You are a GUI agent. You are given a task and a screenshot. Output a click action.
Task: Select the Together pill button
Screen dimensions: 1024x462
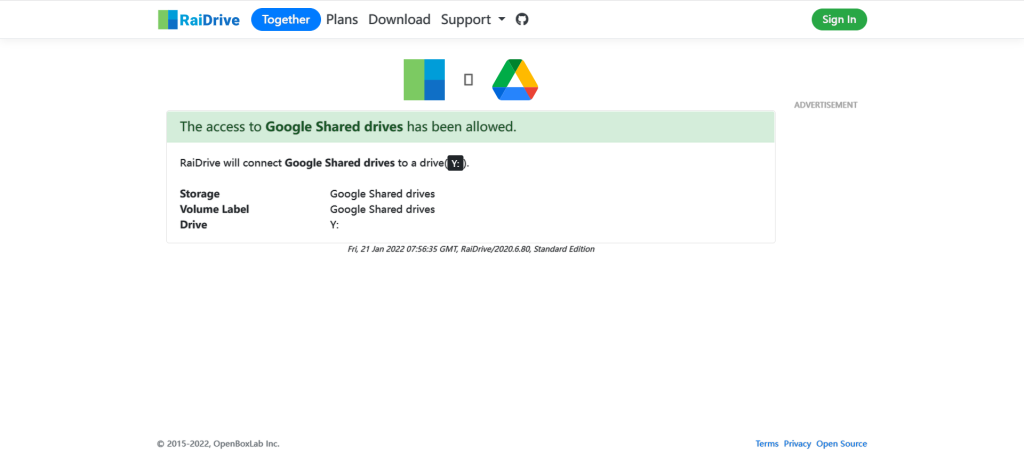coord(286,20)
